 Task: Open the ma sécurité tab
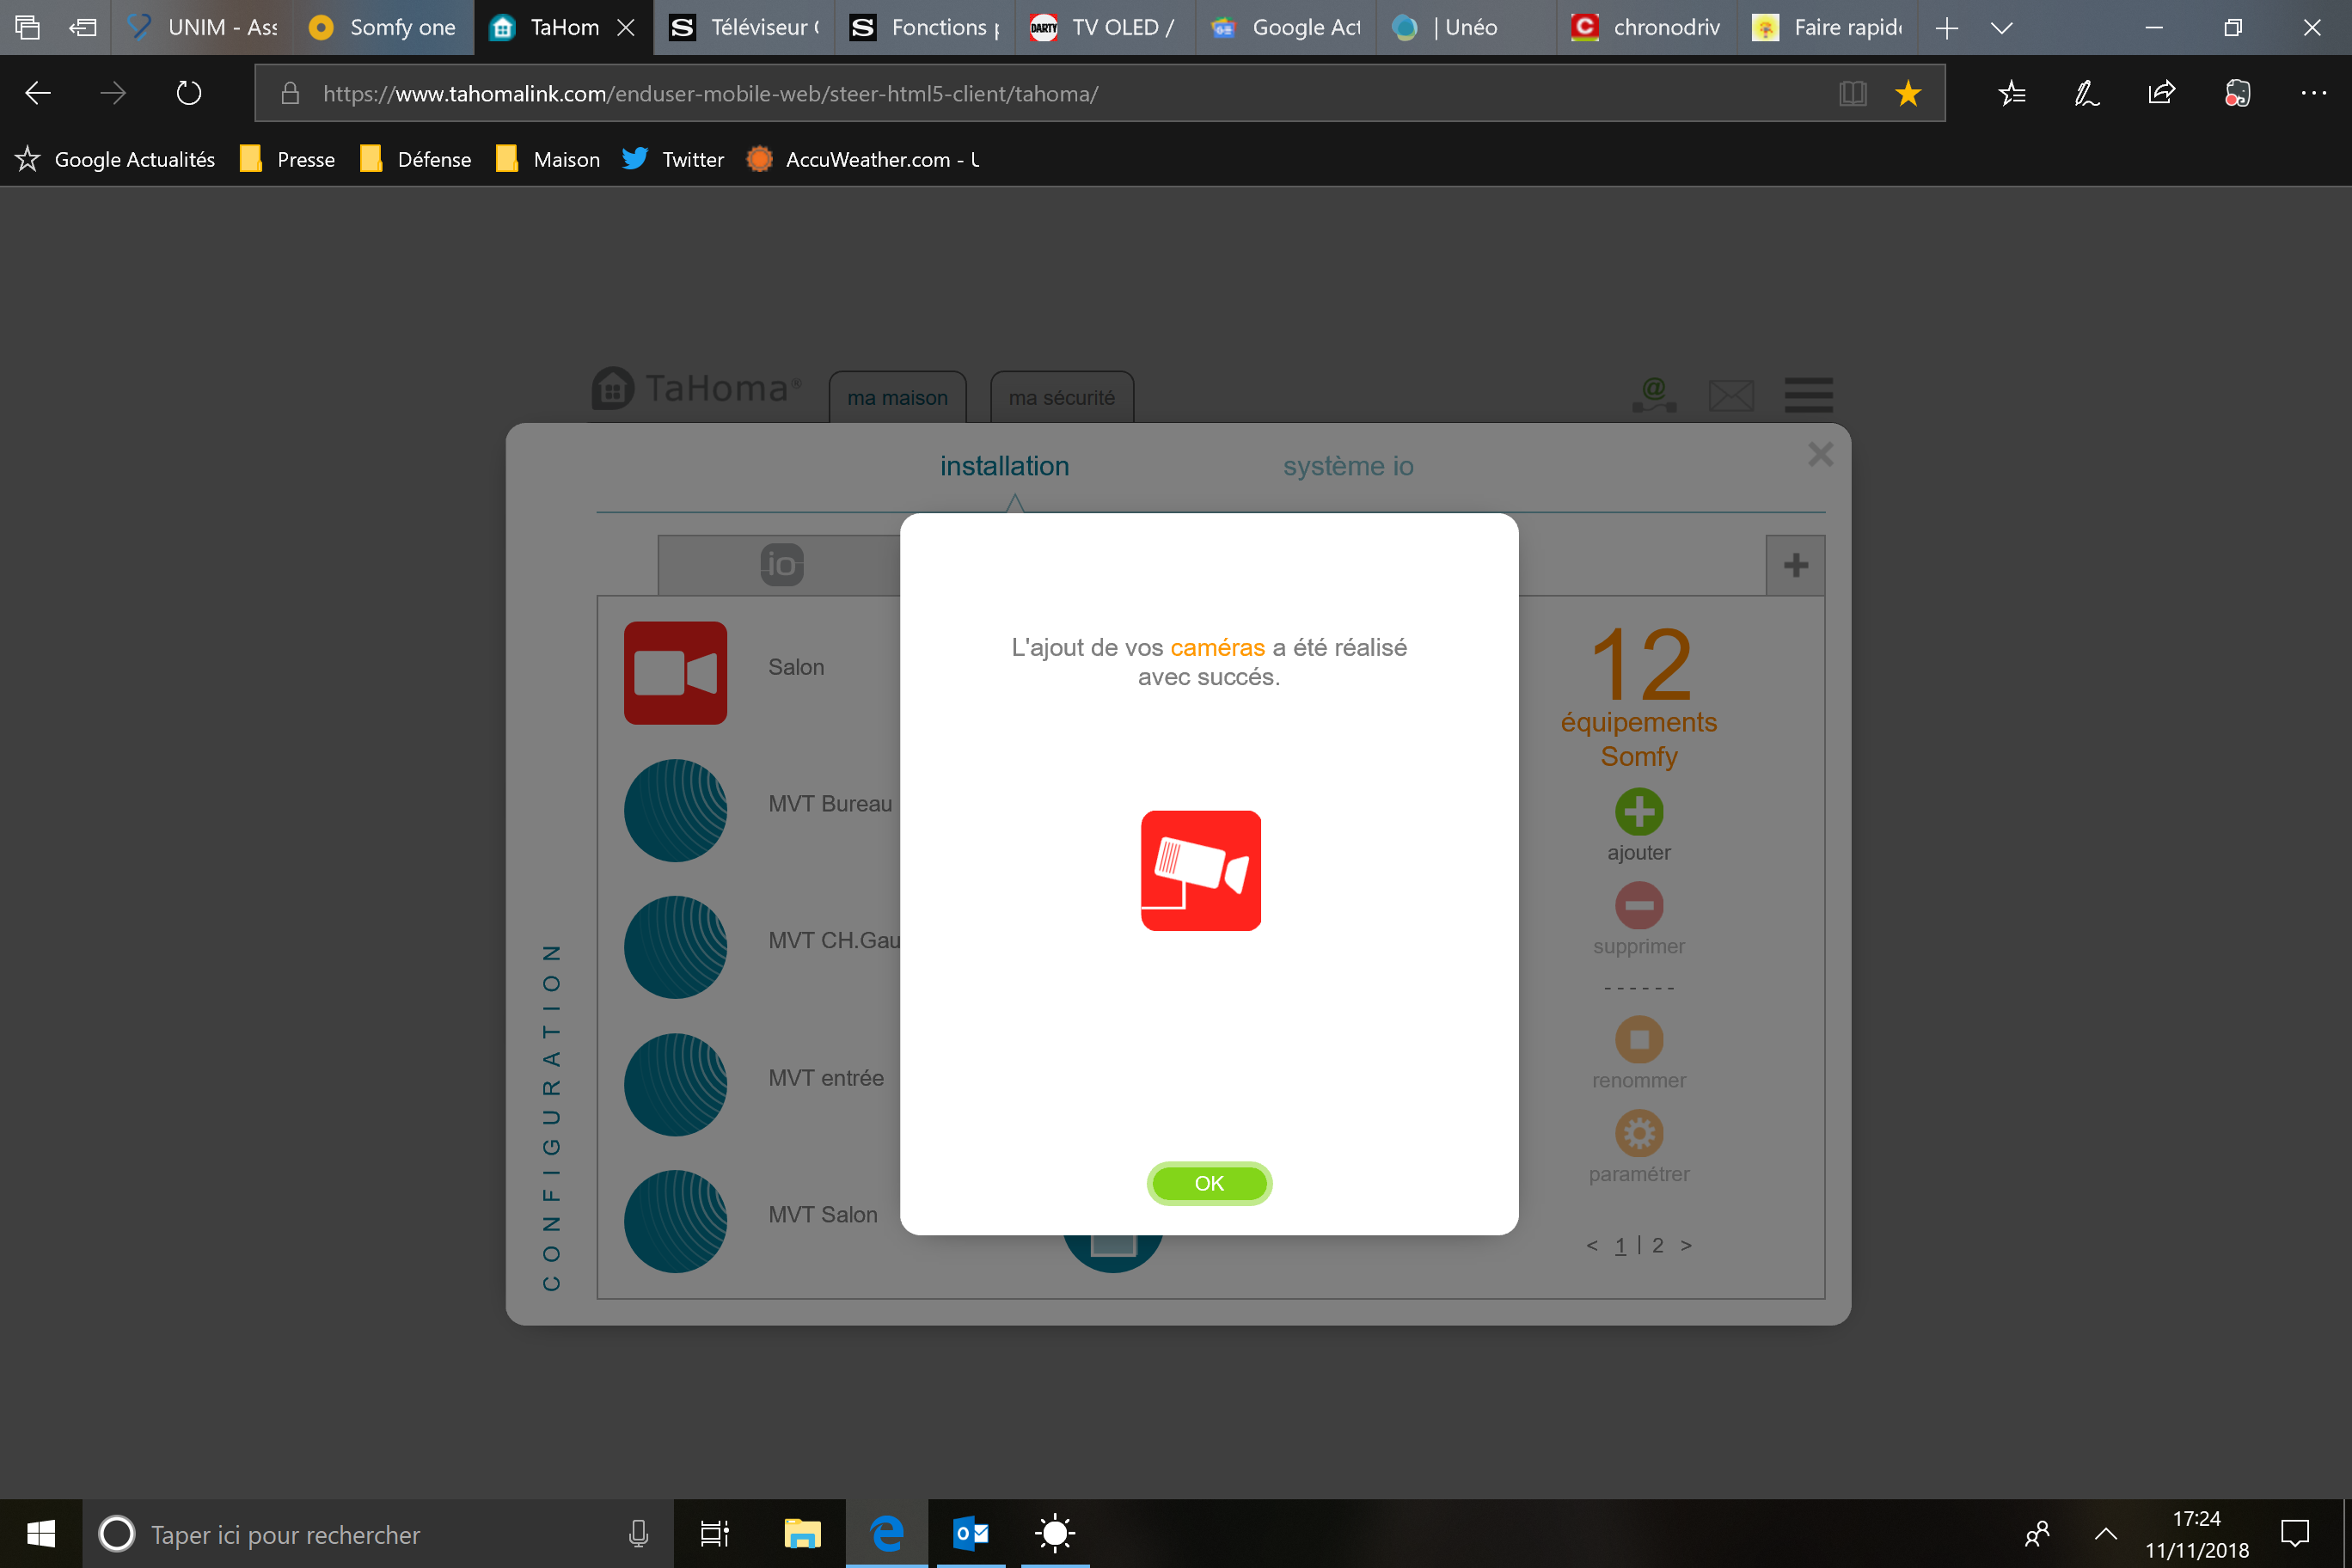[1061, 398]
